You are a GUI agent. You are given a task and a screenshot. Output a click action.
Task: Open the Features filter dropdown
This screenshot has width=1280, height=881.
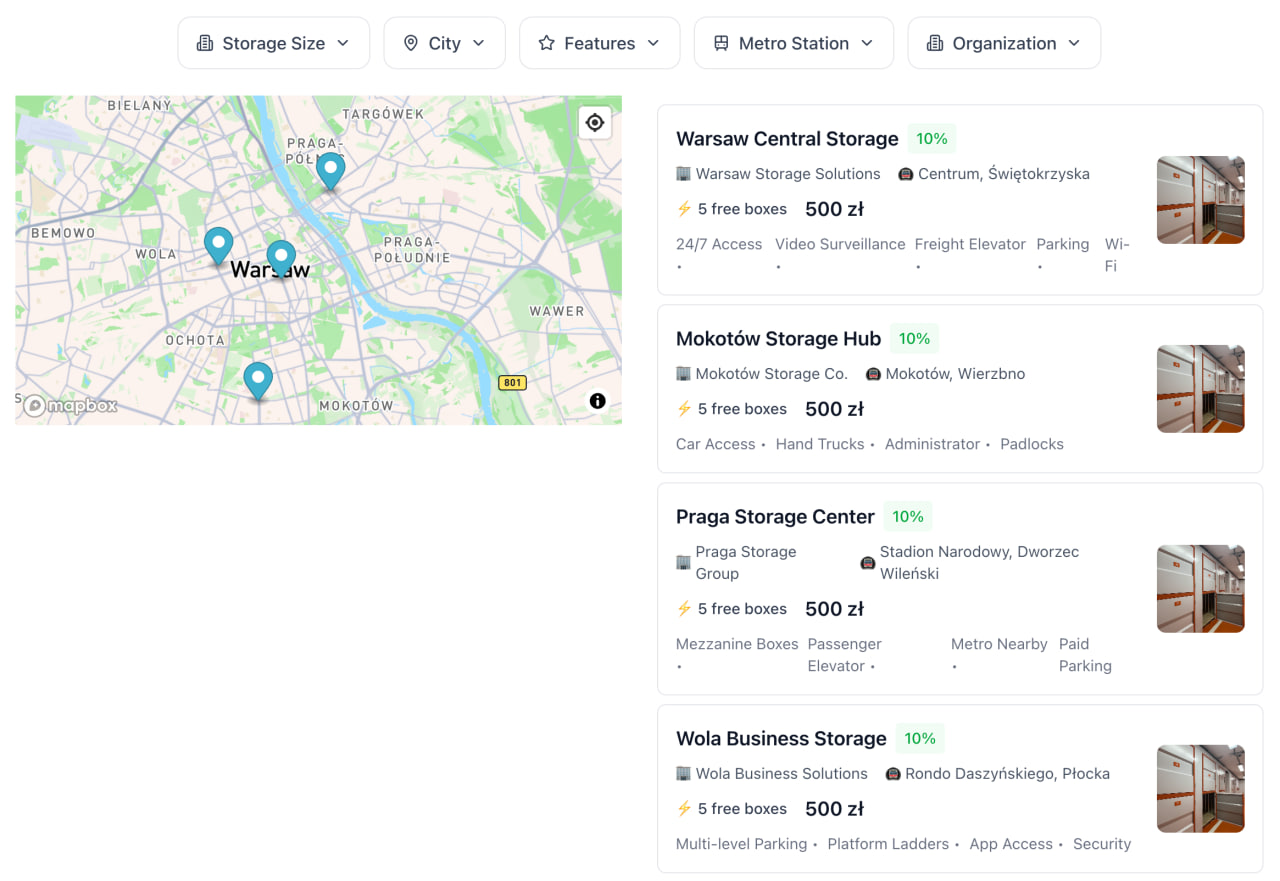pos(599,43)
